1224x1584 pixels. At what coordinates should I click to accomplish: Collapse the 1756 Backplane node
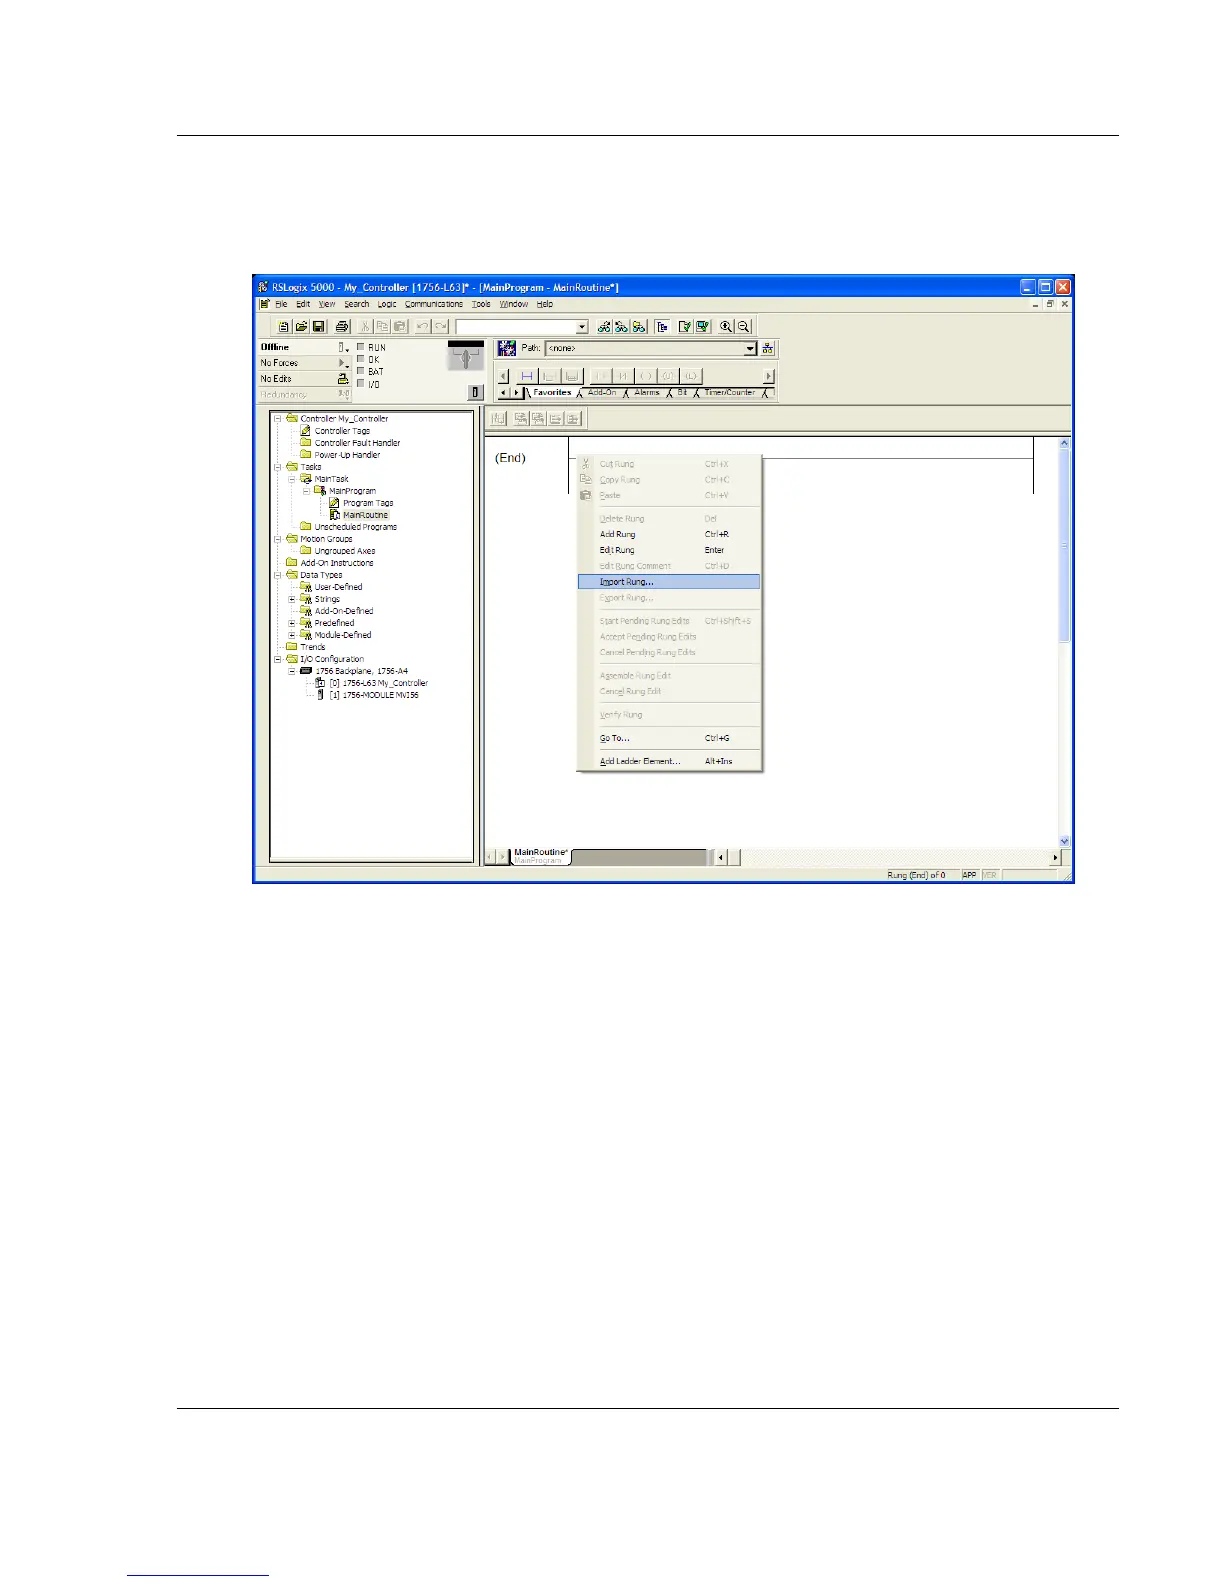(x=293, y=671)
